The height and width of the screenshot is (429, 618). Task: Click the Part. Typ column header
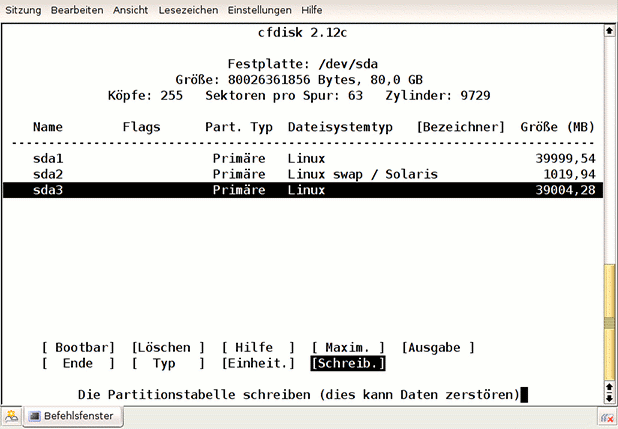tap(239, 127)
